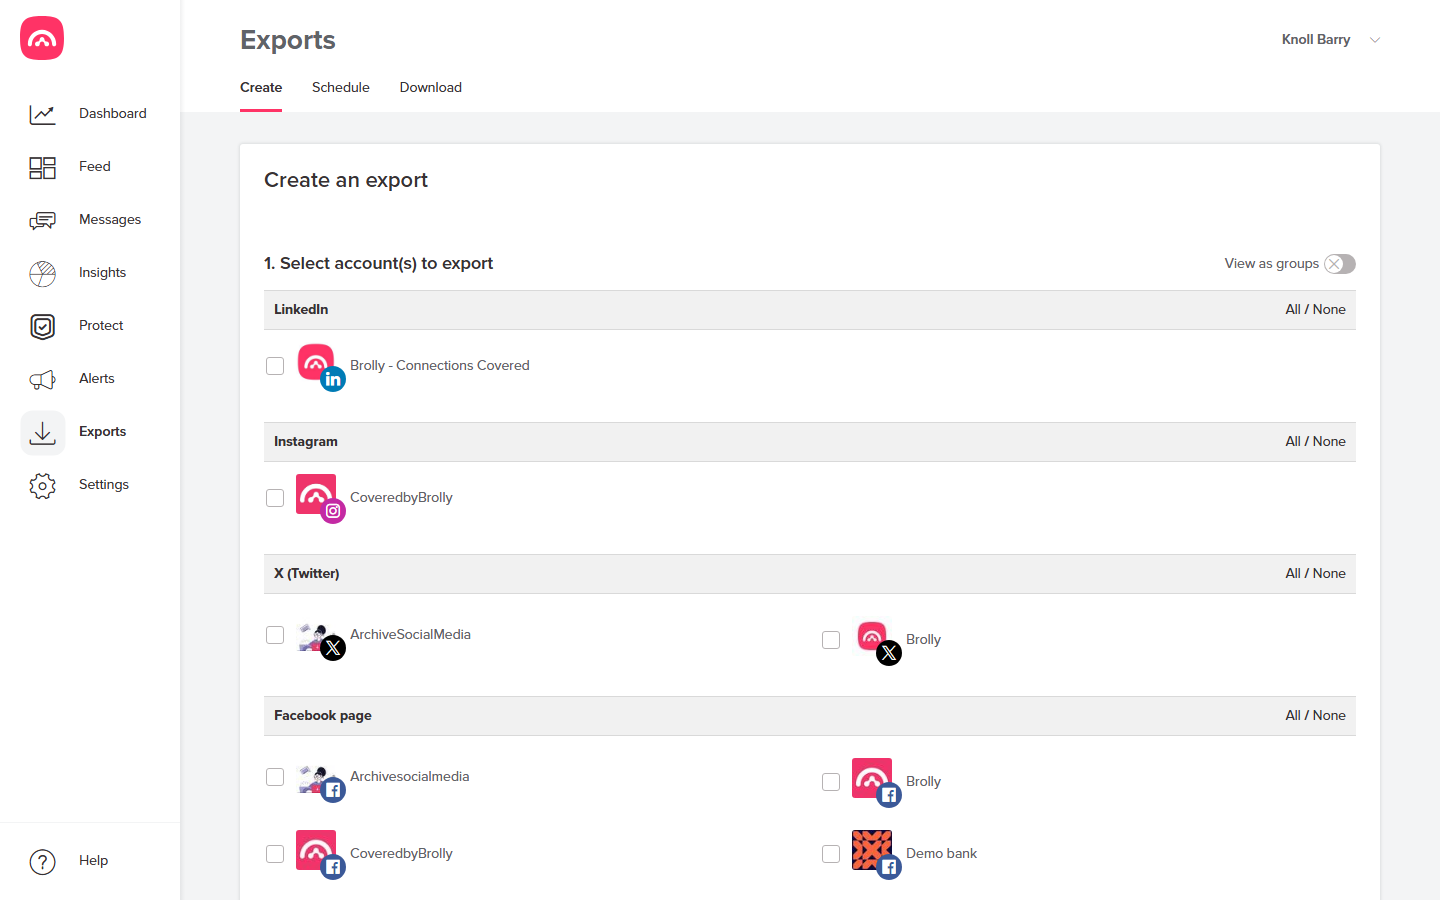1440x900 pixels.
Task: Open Alerts via its megaphone icon
Action: tap(42, 379)
